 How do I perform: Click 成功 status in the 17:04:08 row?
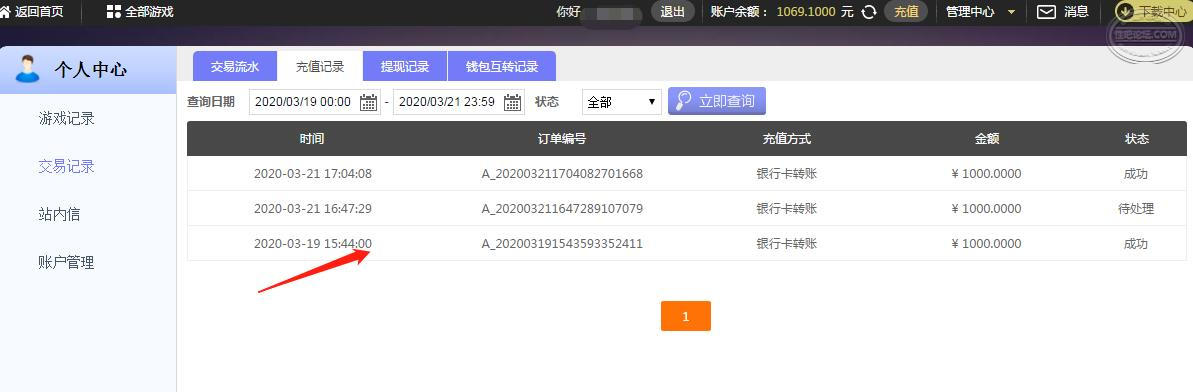pyautogui.click(x=1136, y=174)
